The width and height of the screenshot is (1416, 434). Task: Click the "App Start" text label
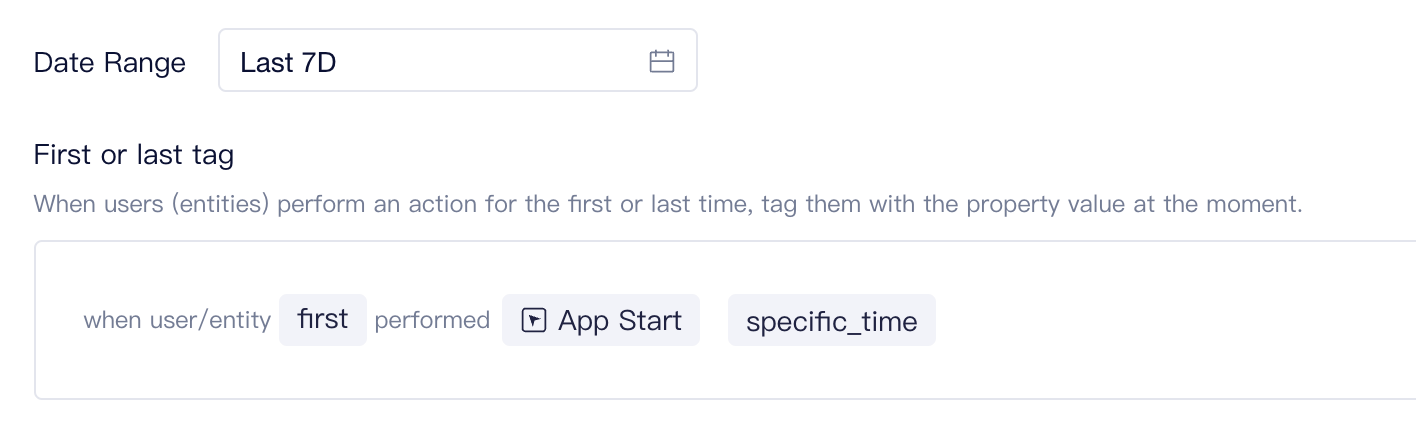(620, 320)
